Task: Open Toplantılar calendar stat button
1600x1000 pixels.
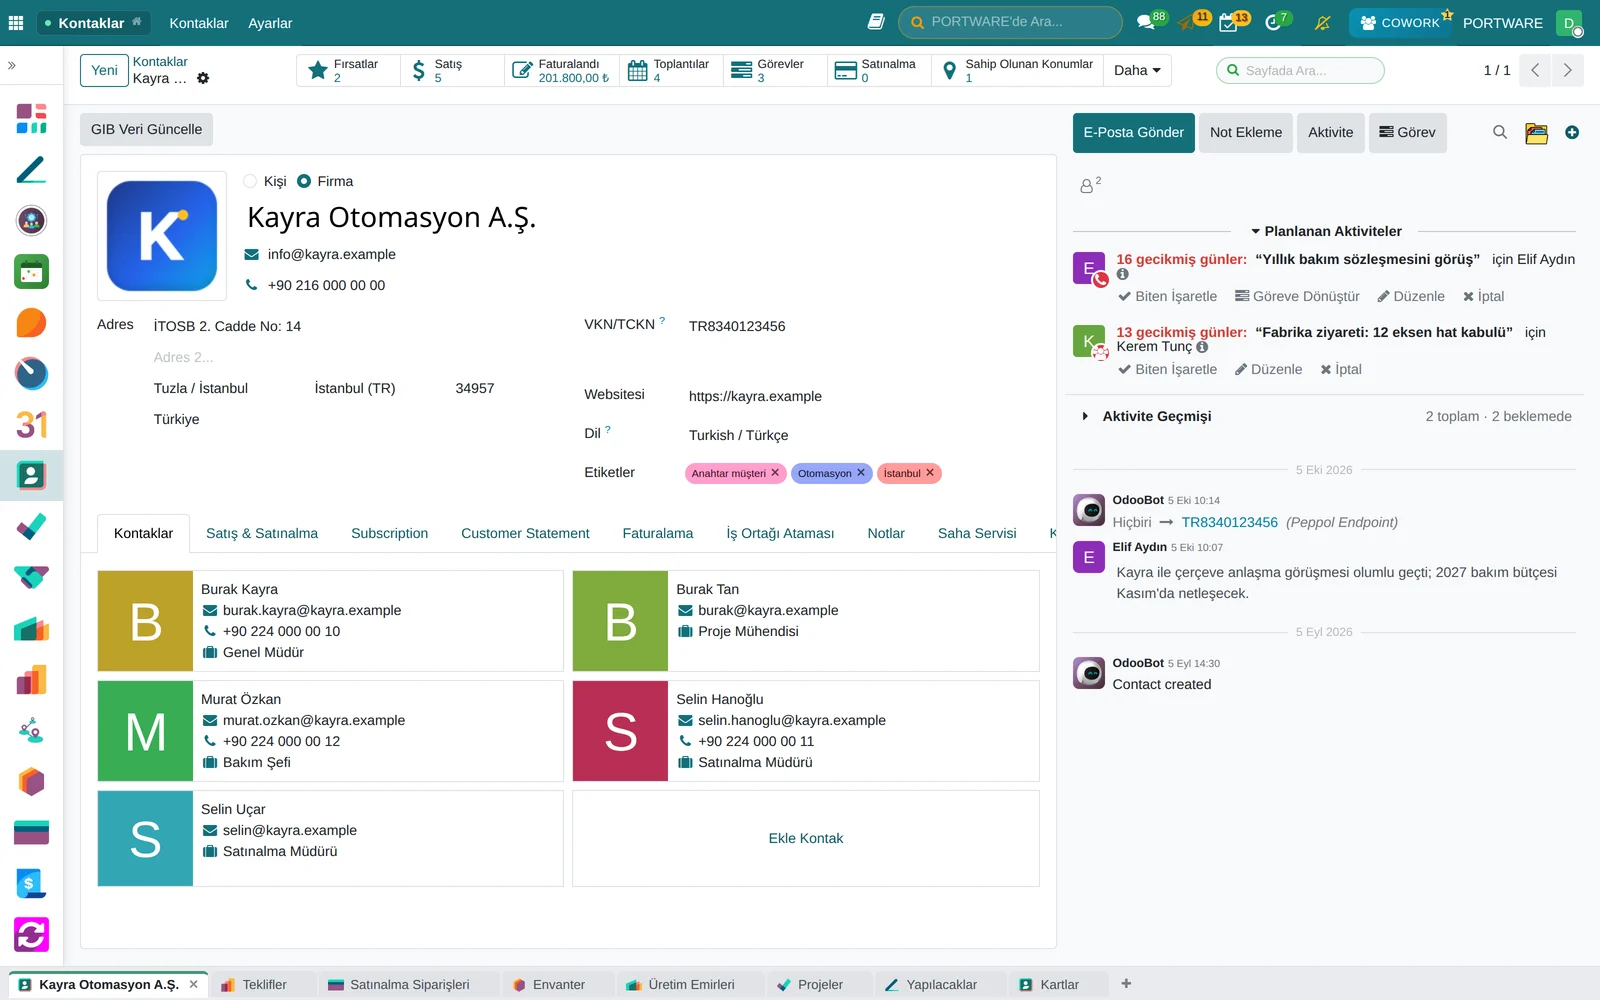Action: pos(671,70)
